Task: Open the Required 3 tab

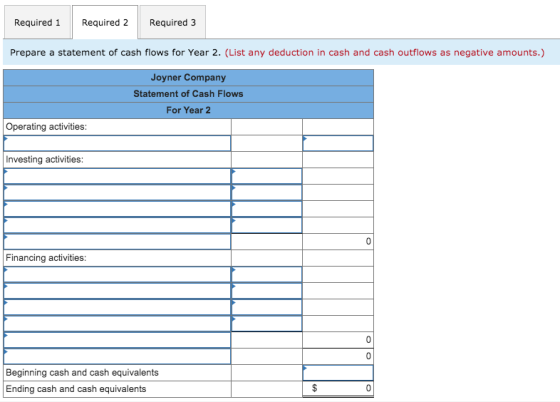Action: pyautogui.click(x=172, y=22)
